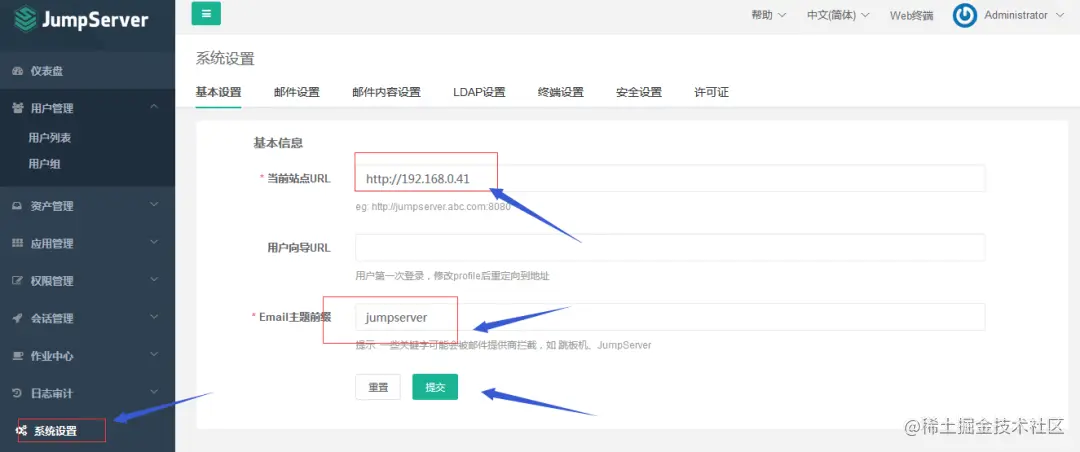The width and height of the screenshot is (1080, 452).
Task: Click the log audit history icon
Action: pyautogui.click(x=18, y=393)
